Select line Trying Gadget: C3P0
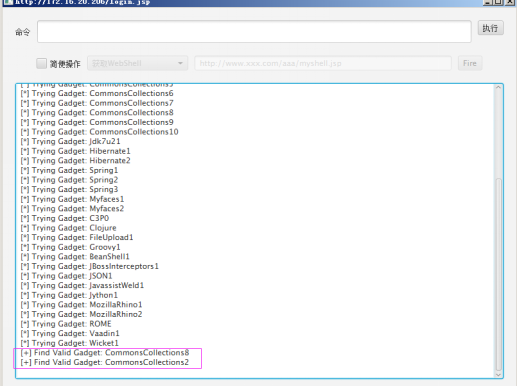Viewport: 517px width, 387px height. point(65,218)
